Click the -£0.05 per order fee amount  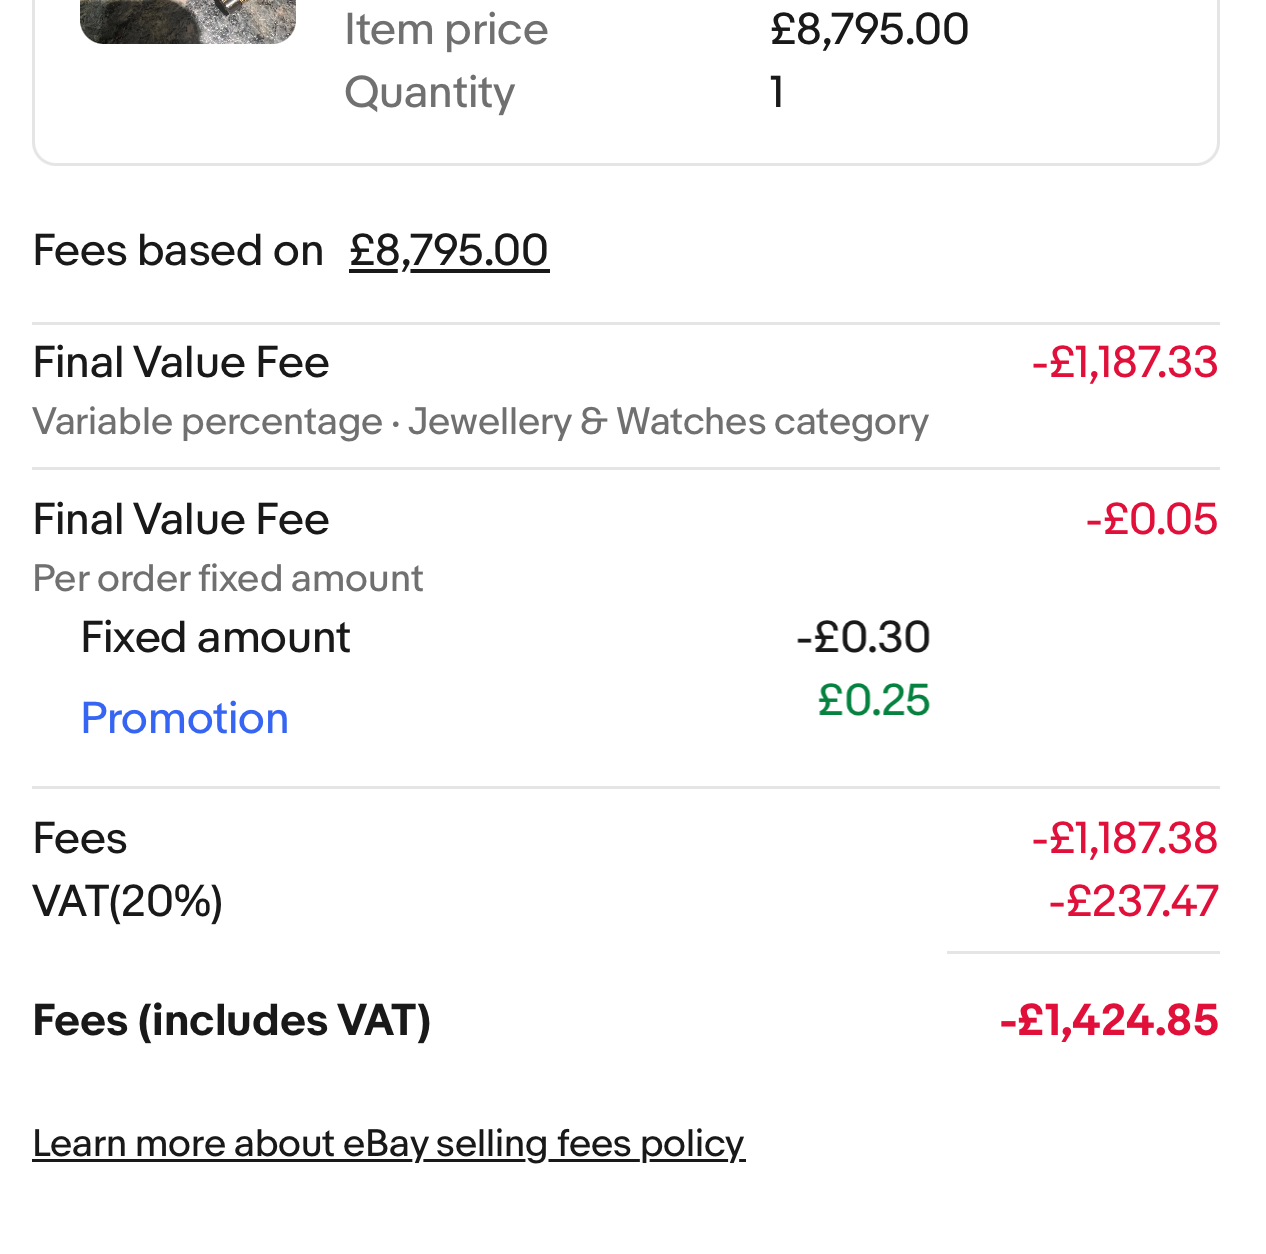click(1151, 519)
